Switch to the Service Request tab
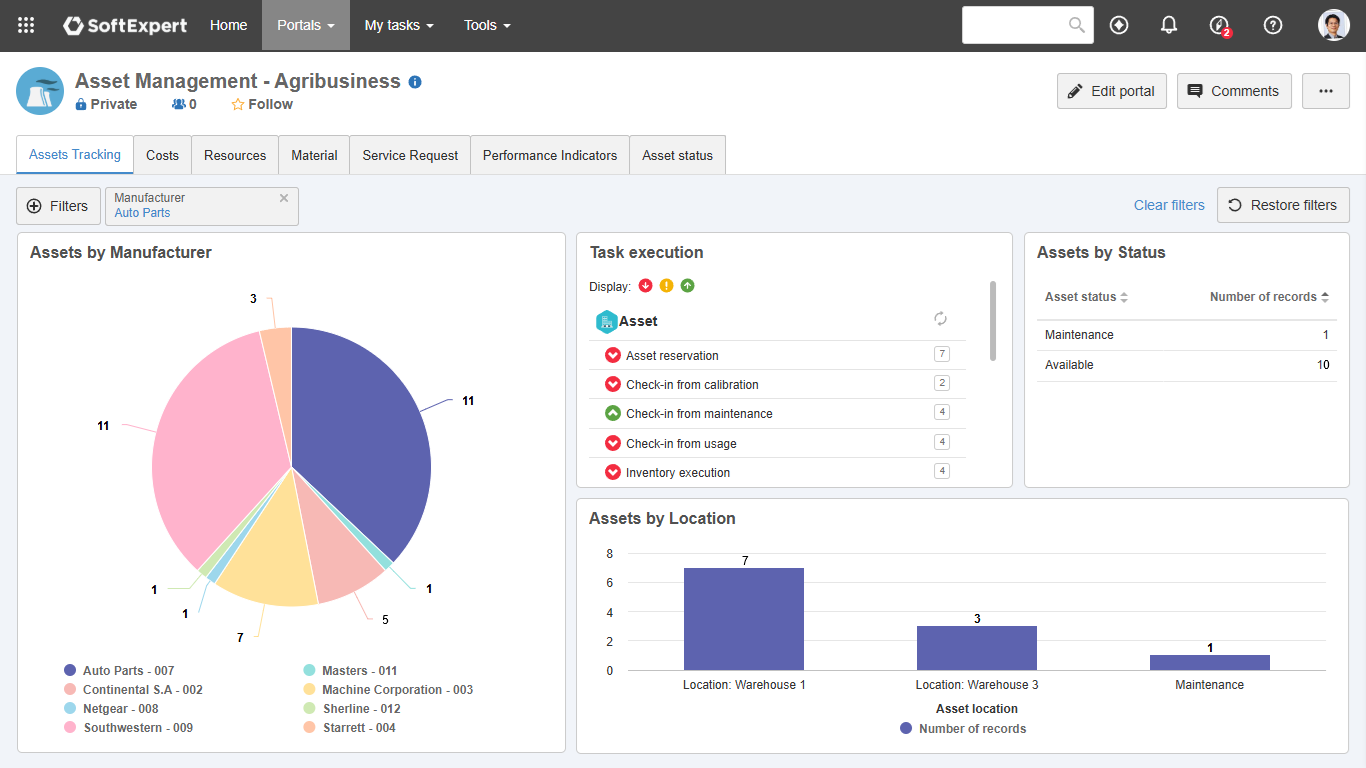Image resolution: width=1366 pixels, height=768 pixels. coord(410,155)
